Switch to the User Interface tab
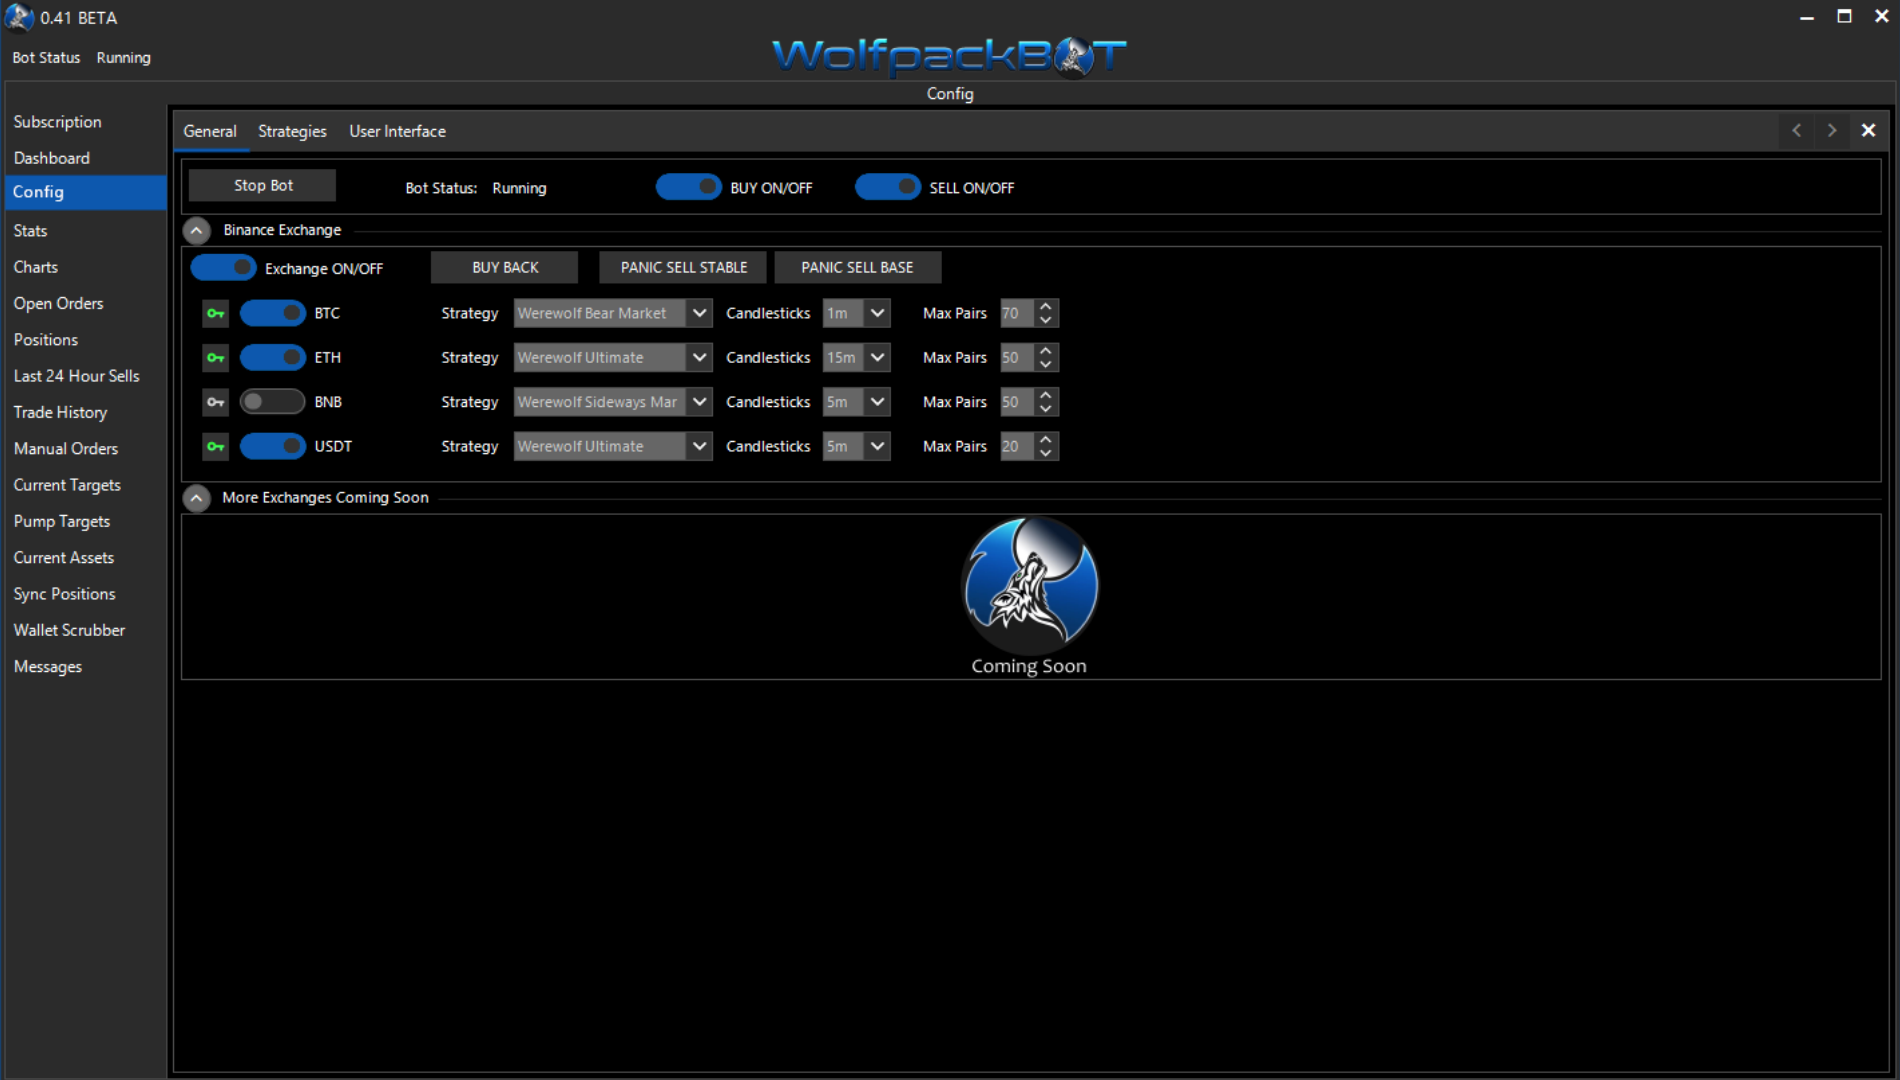The image size is (1900, 1080). pyautogui.click(x=397, y=131)
